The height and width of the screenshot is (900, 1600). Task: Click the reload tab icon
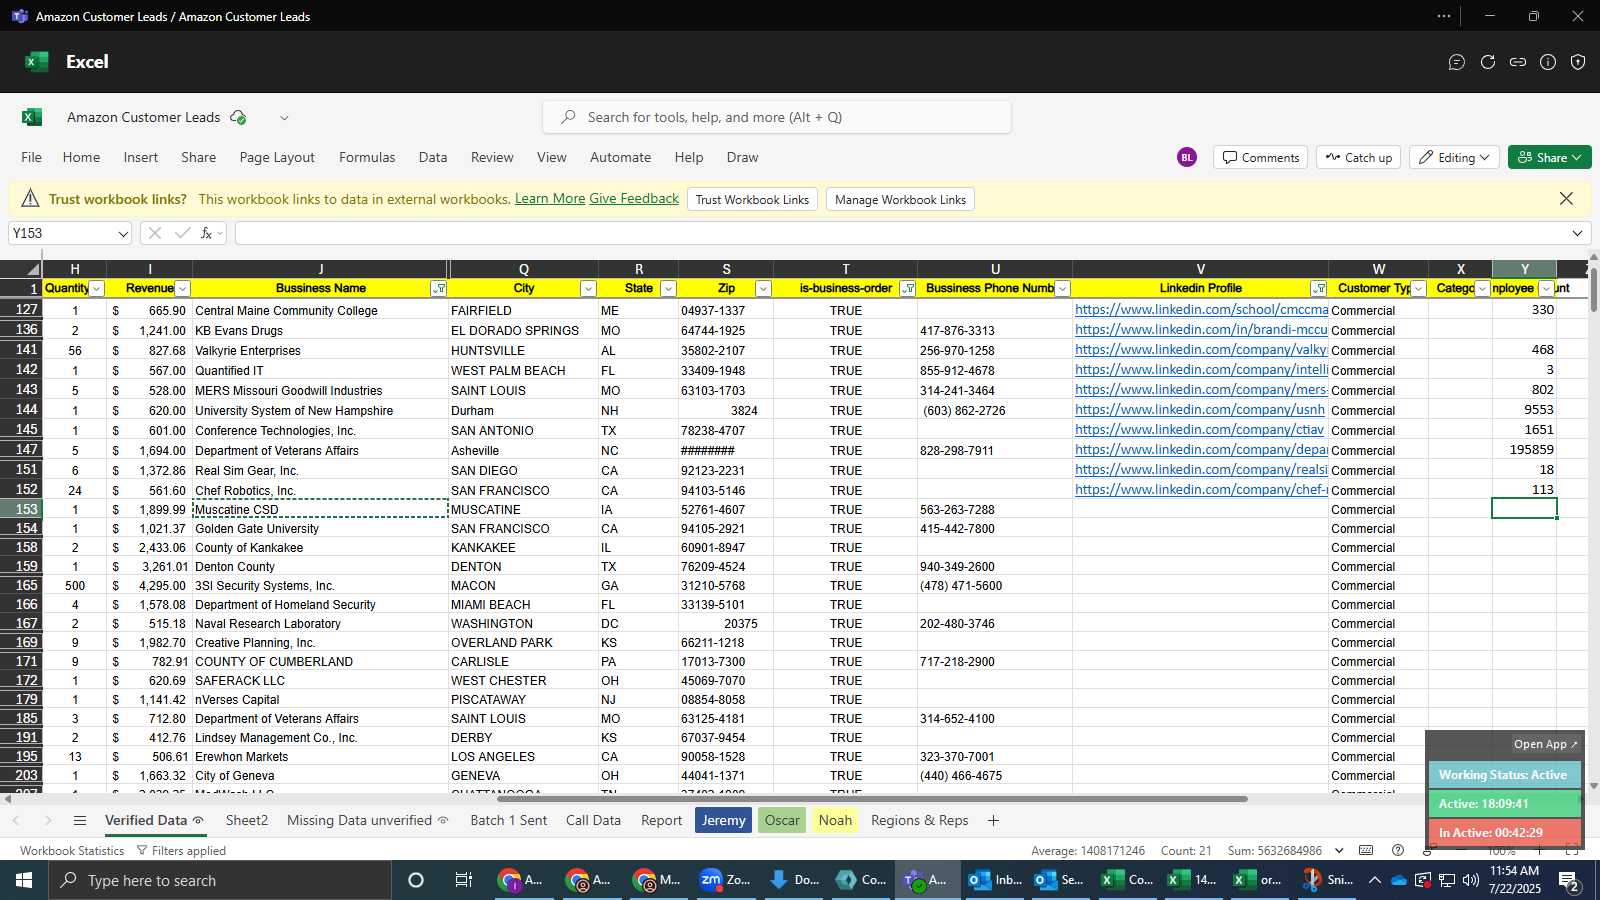coord(1488,62)
